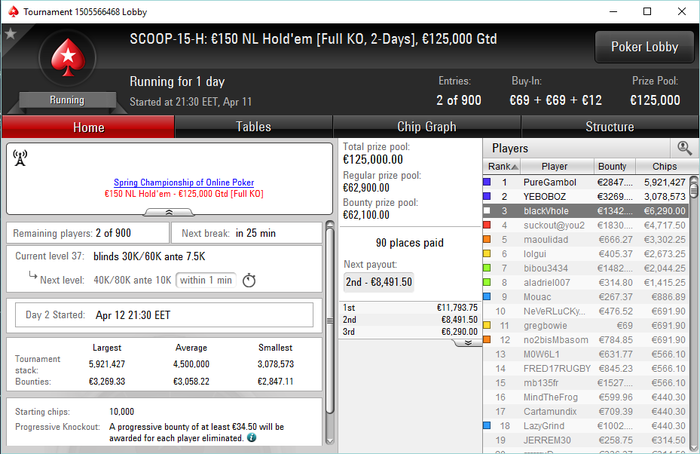This screenshot has width=700, height=454.
Task: Sort players by Player column header
Action: [x=554, y=167]
